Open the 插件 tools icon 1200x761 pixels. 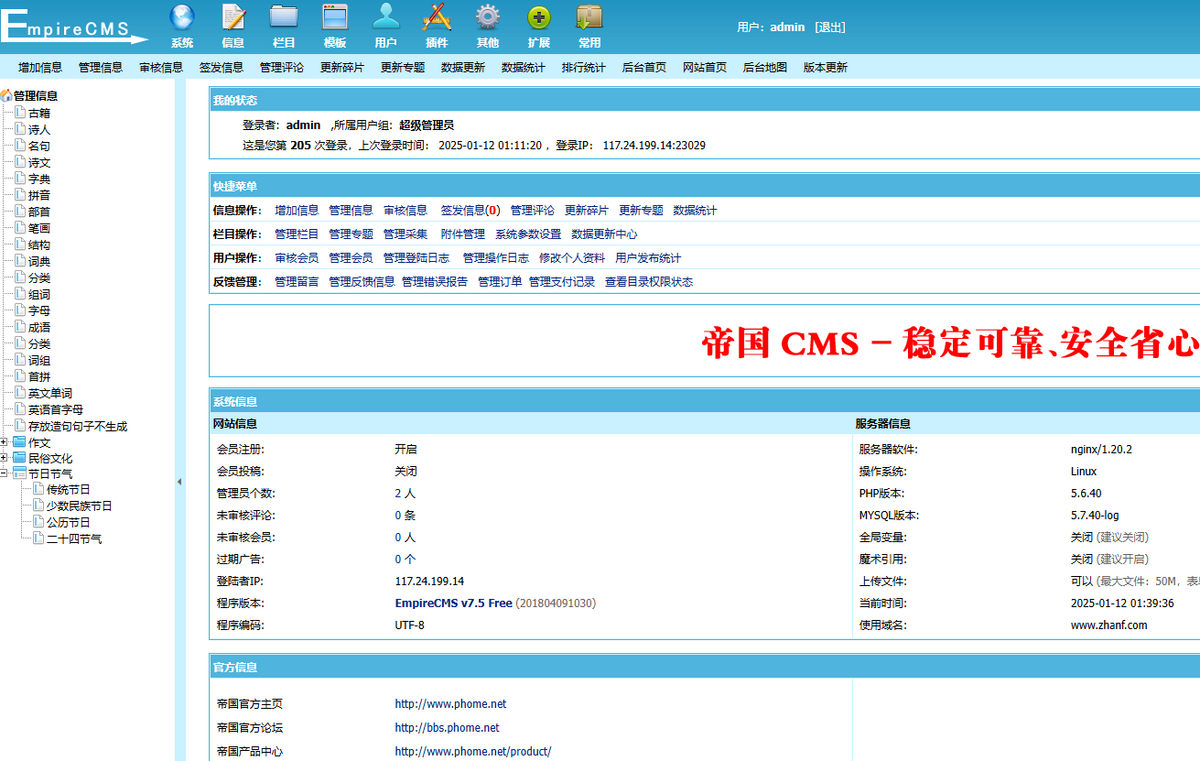pyautogui.click(x=437, y=17)
